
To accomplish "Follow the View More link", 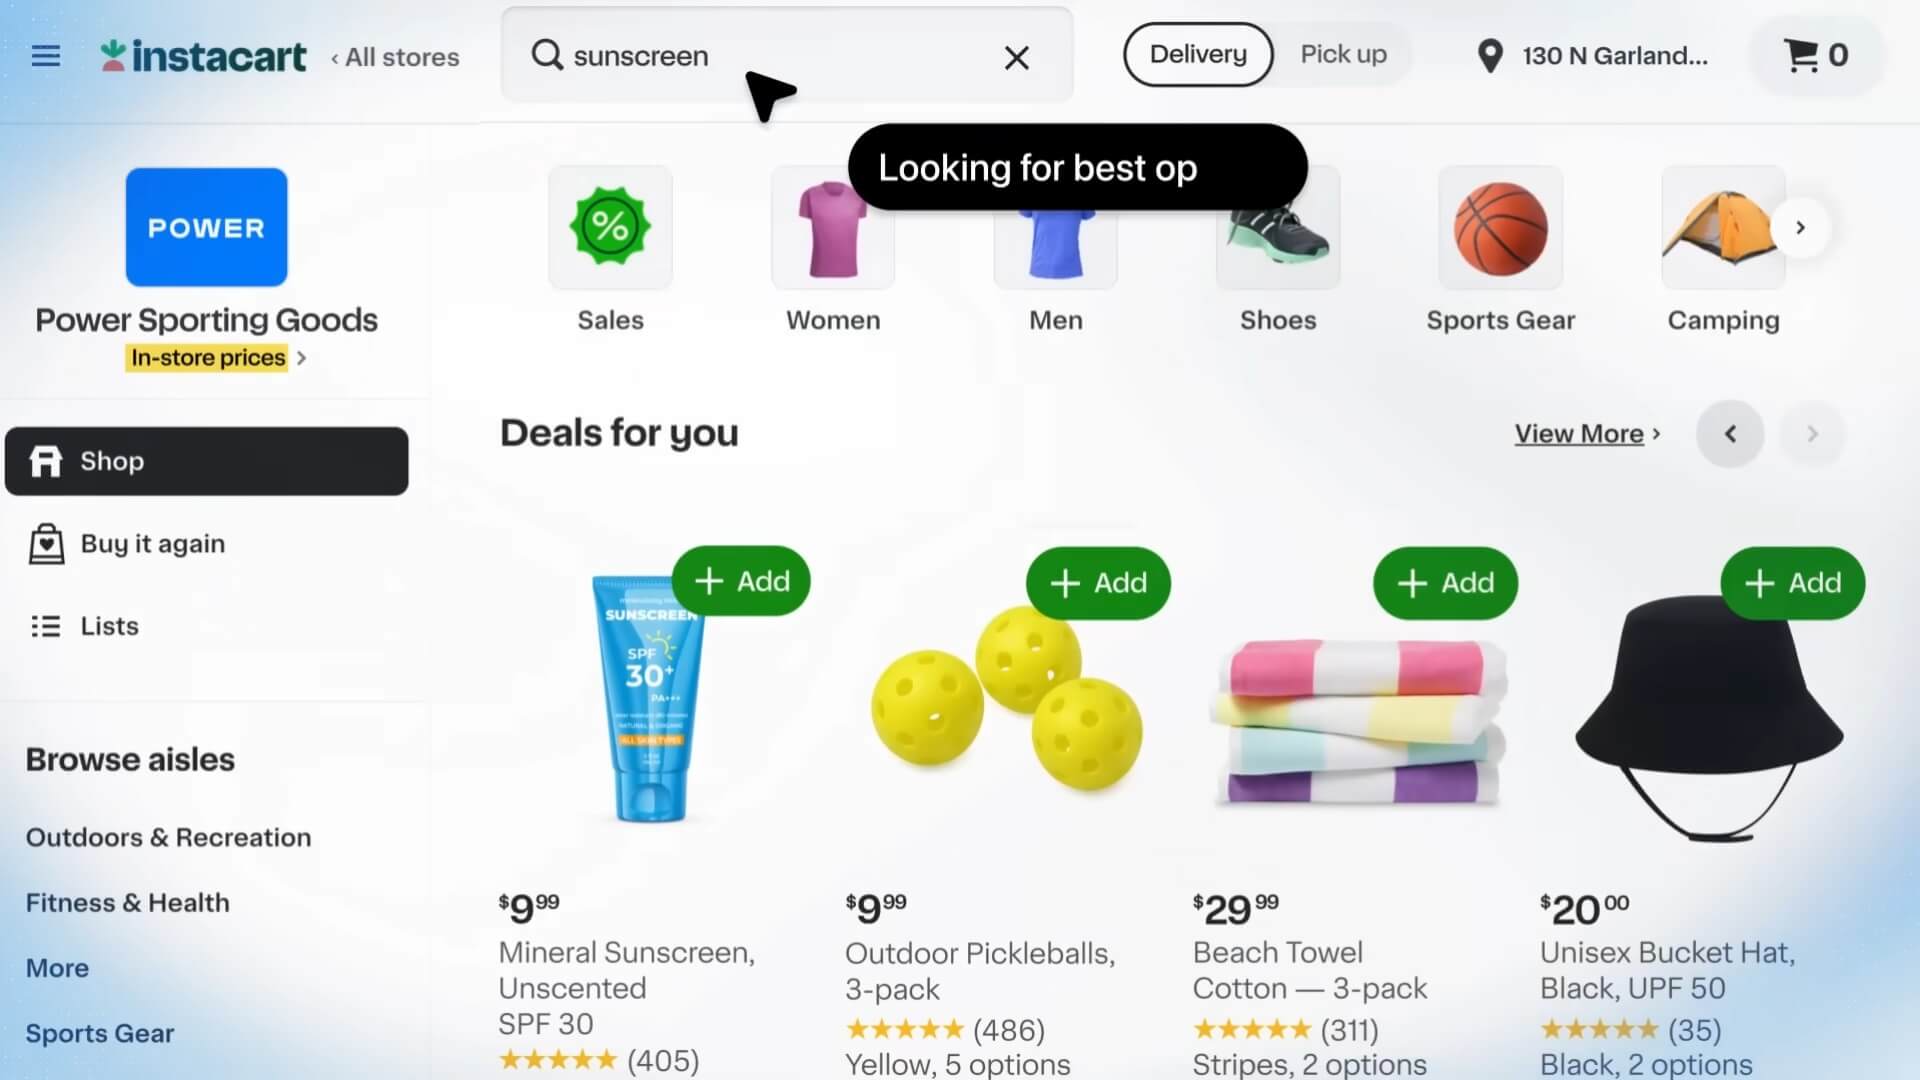I will 1587,434.
